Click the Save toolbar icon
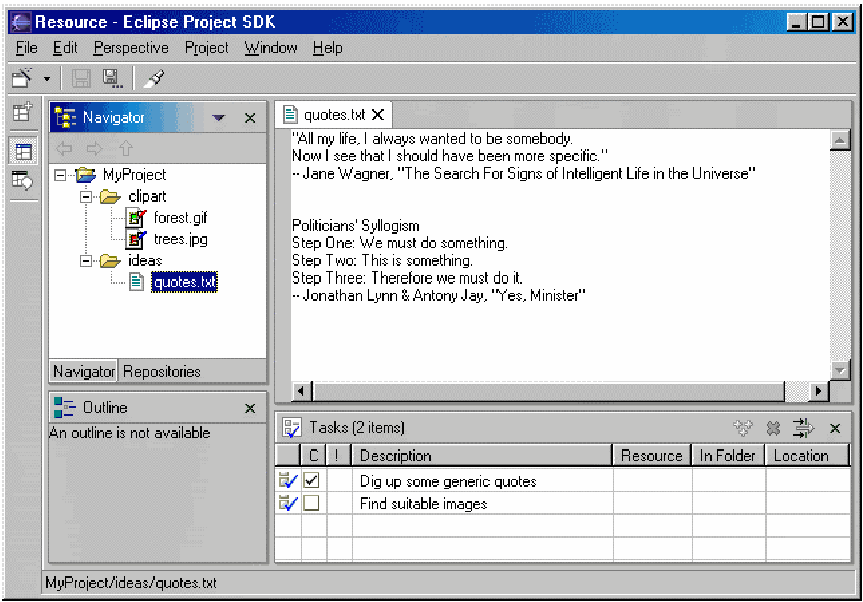 81,78
